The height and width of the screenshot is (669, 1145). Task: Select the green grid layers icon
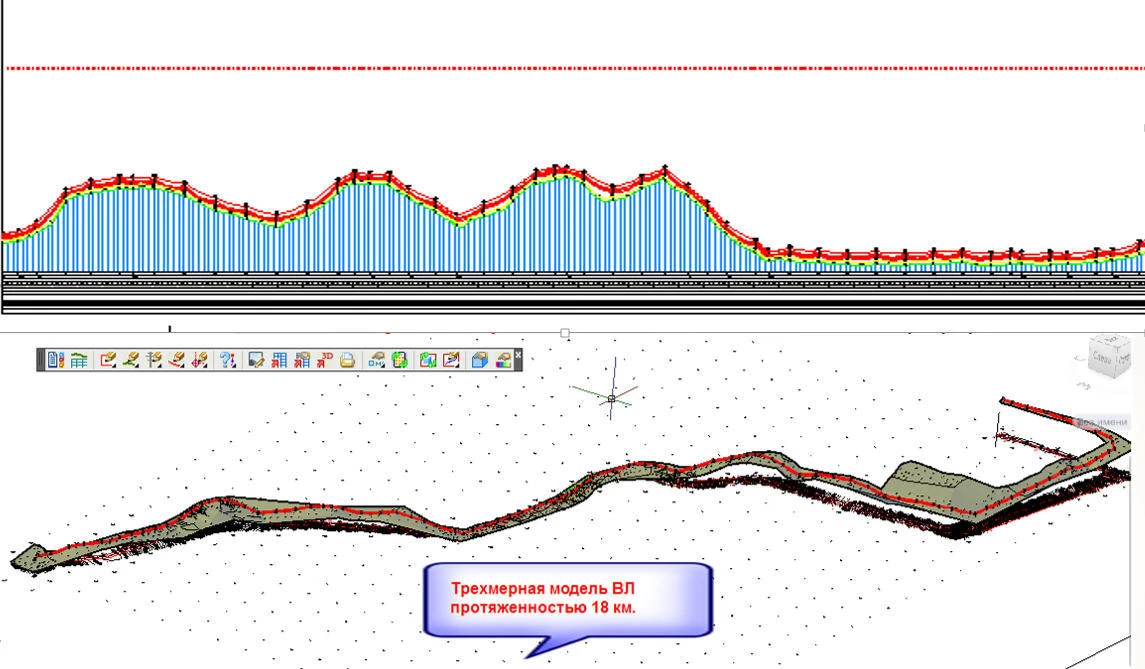(x=400, y=360)
